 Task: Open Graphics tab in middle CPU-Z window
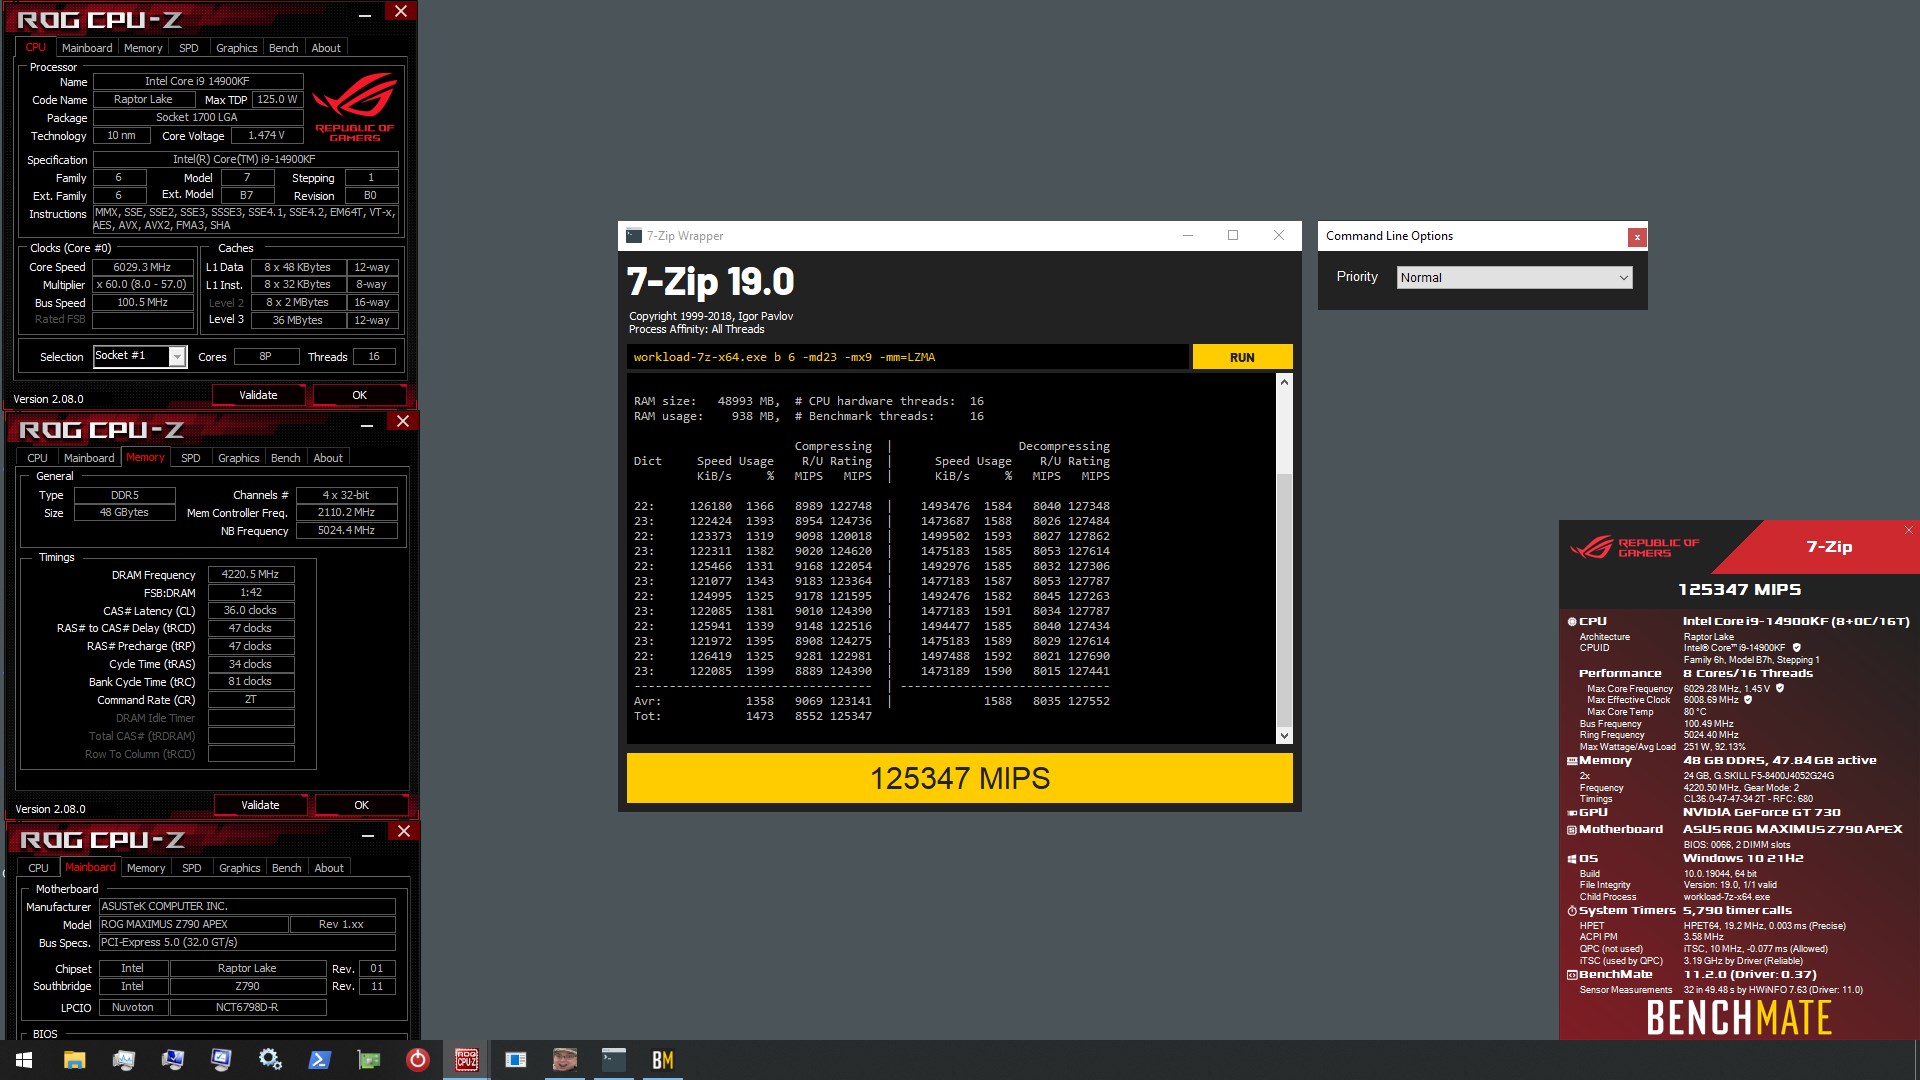click(x=238, y=458)
